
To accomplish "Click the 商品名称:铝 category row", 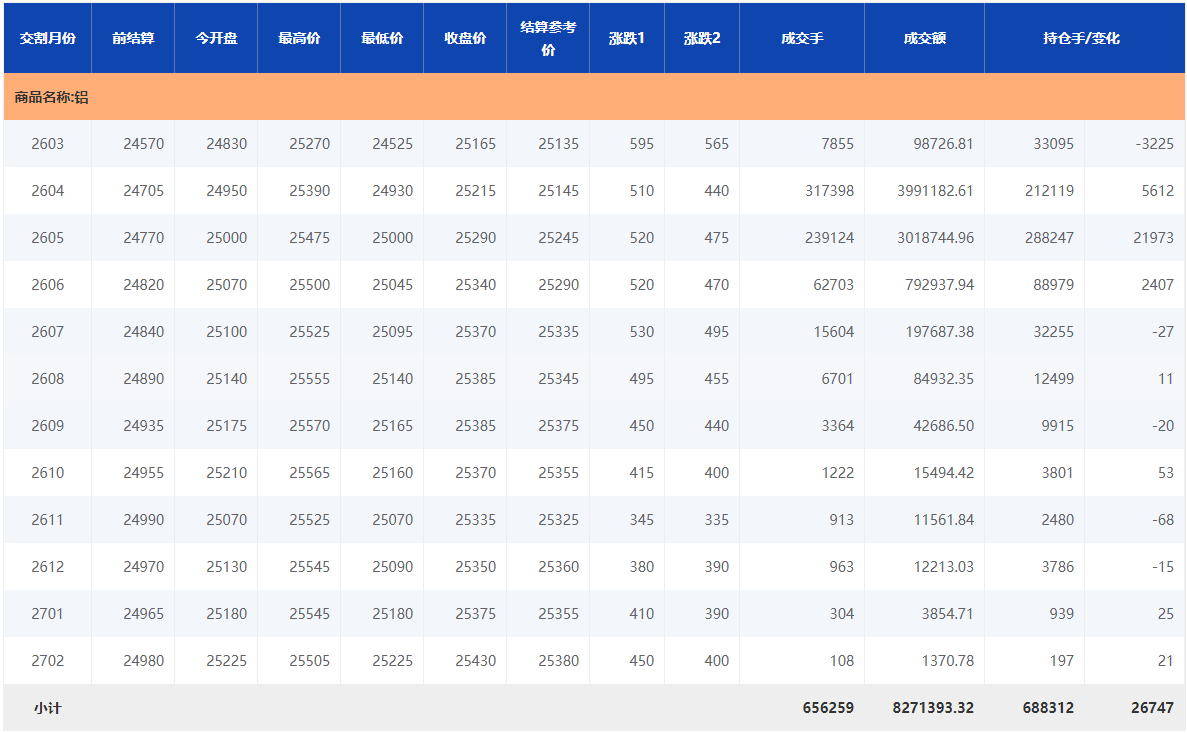I will (x=52, y=97).
